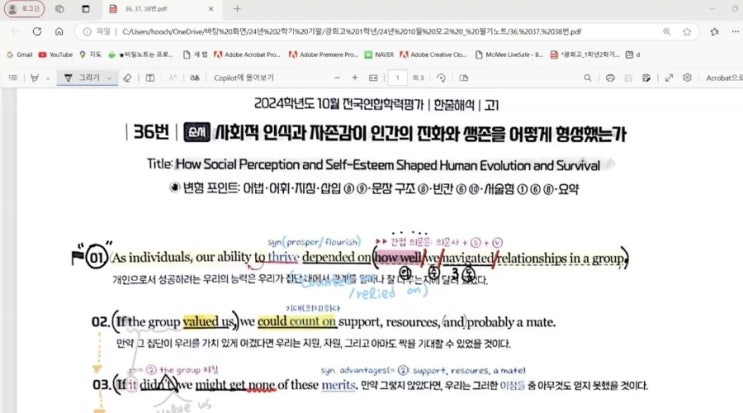Open the 지도 maps bookmark
The width and height of the screenshot is (743, 413).
tap(91, 54)
